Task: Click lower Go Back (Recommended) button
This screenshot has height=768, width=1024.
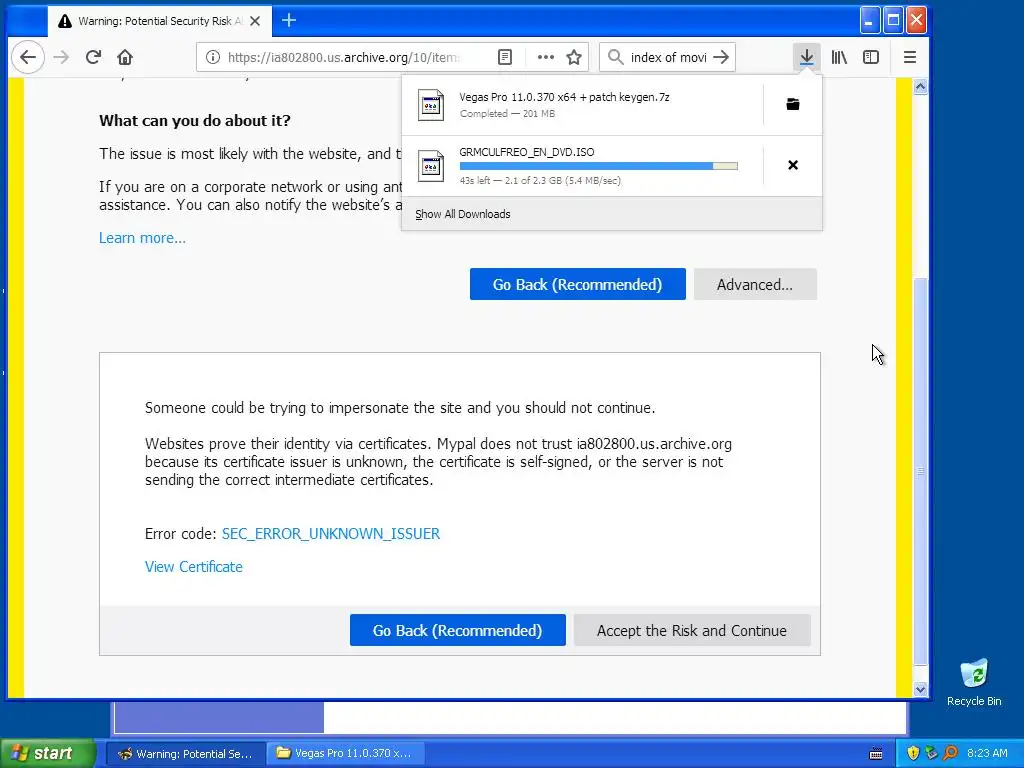Action: [x=458, y=630]
